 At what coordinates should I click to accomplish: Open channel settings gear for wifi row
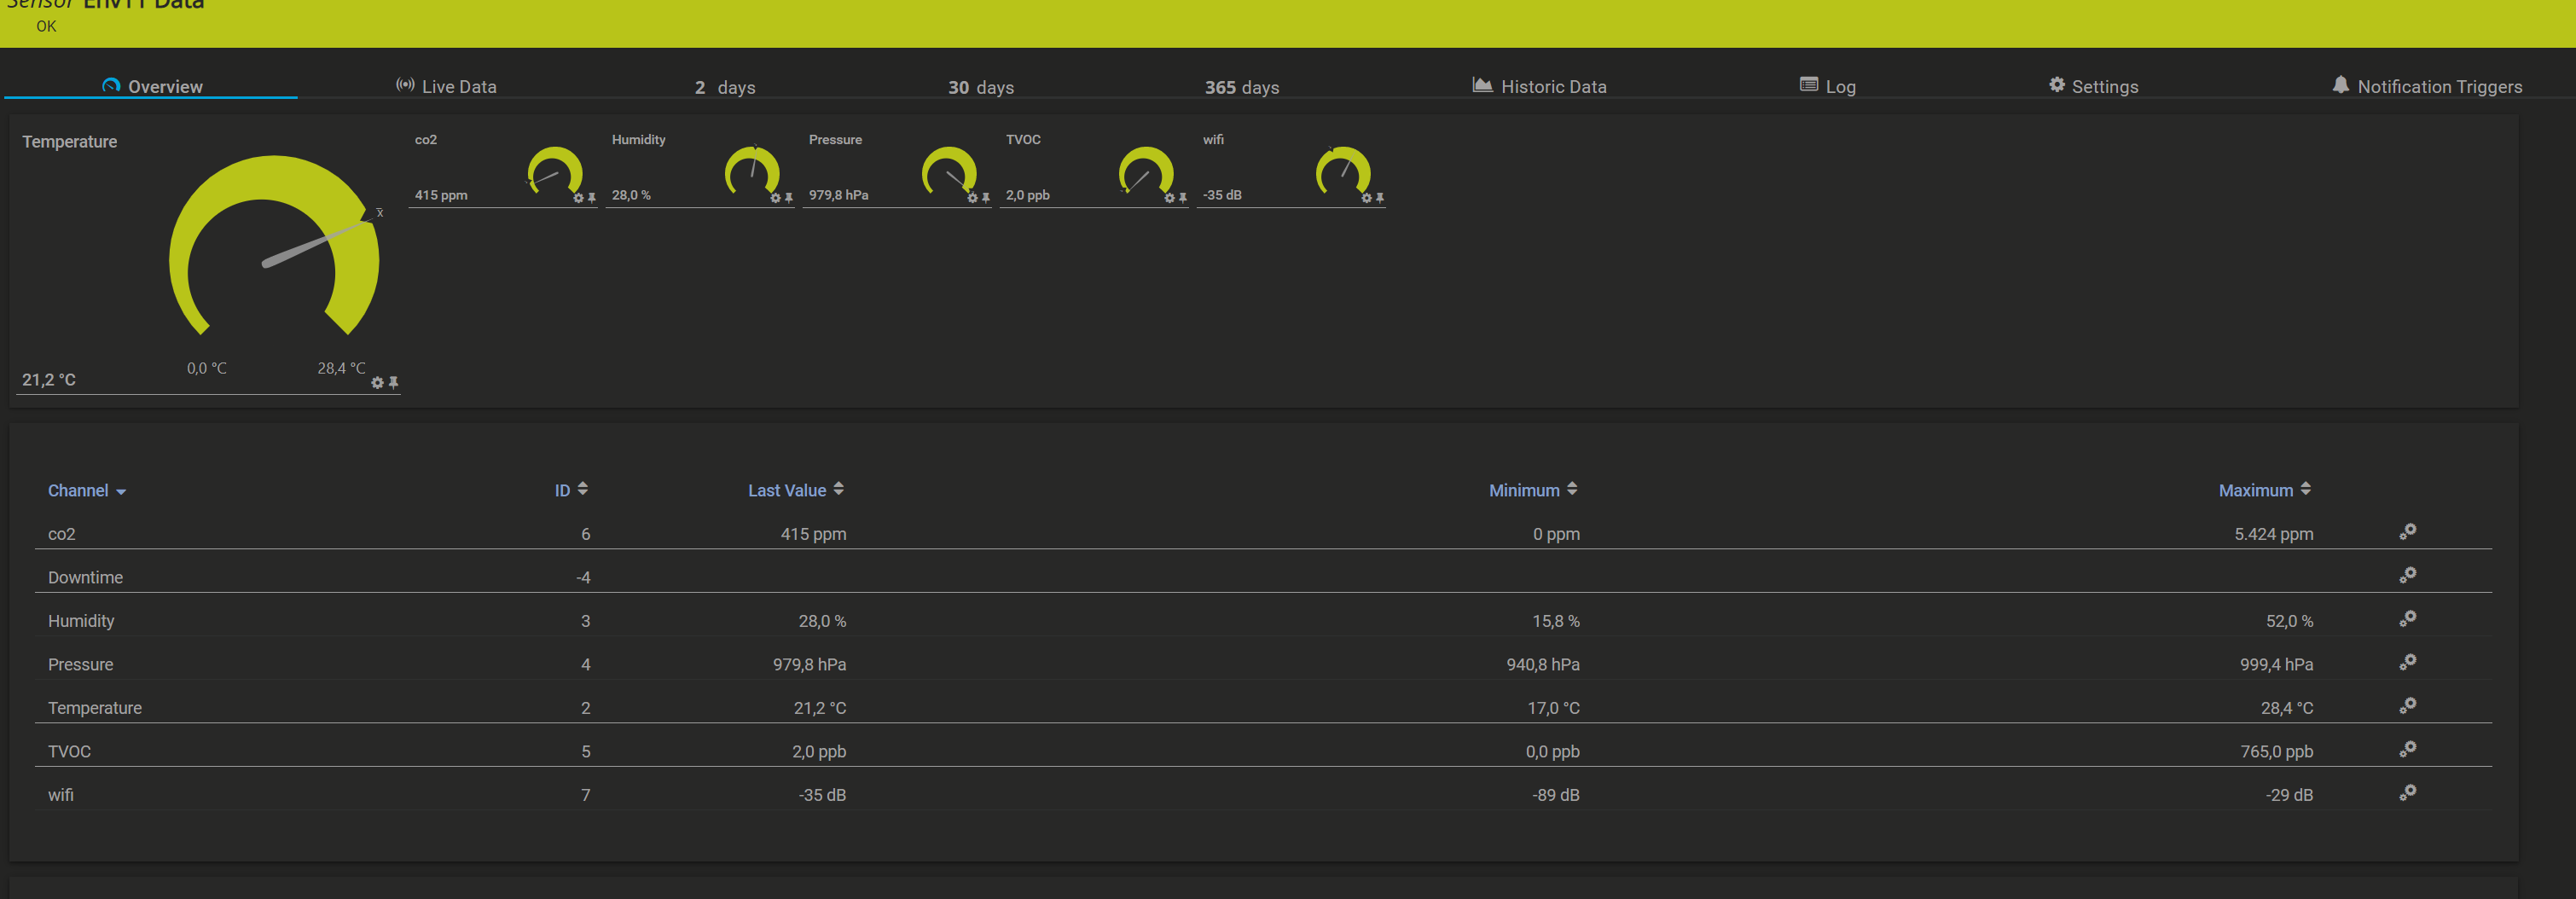[x=2407, y=793]
